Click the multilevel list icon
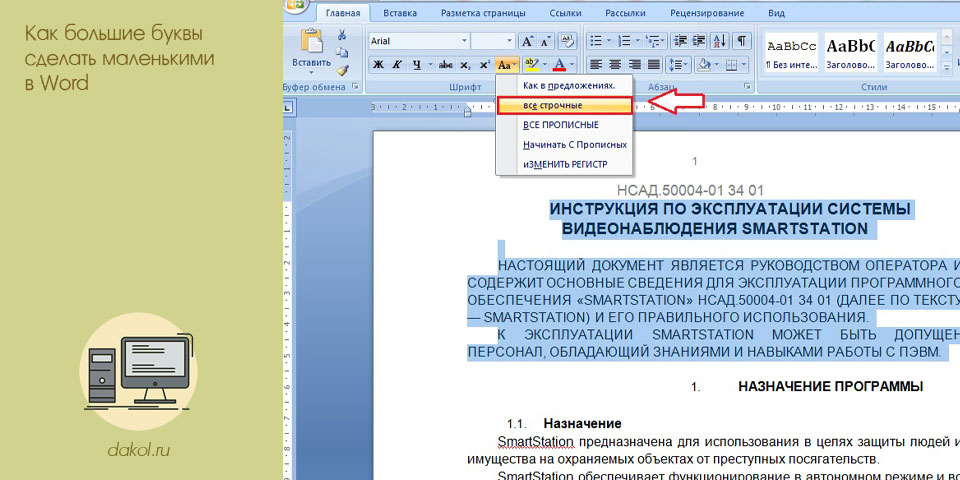The height and width of the screenshot is (480, 960). pos(654,41)
